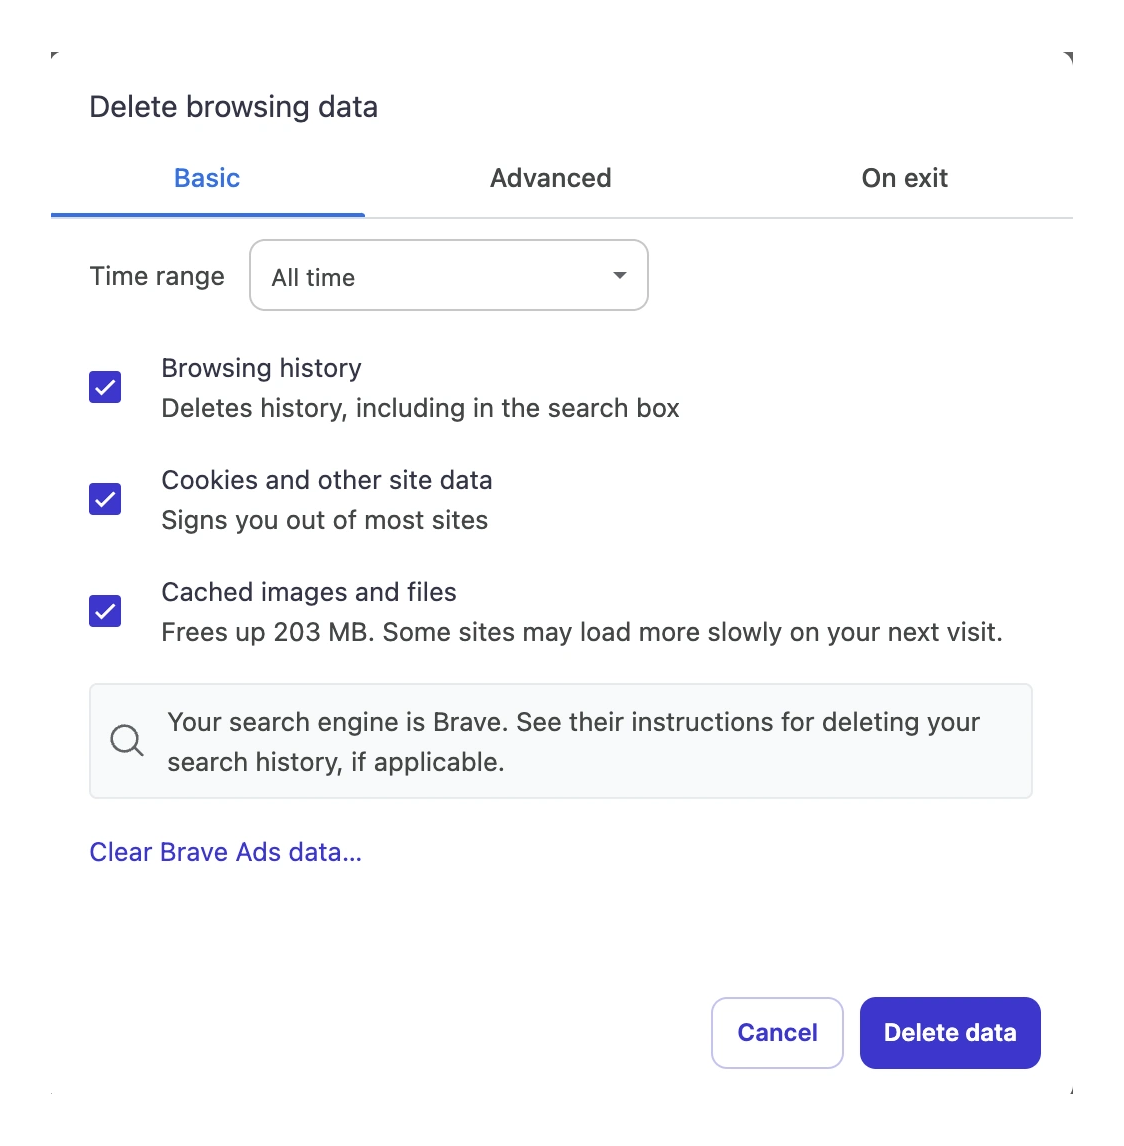
Task: Click the dropdown arrow icon inside the All time selector
Action: (x=618, y=275)
